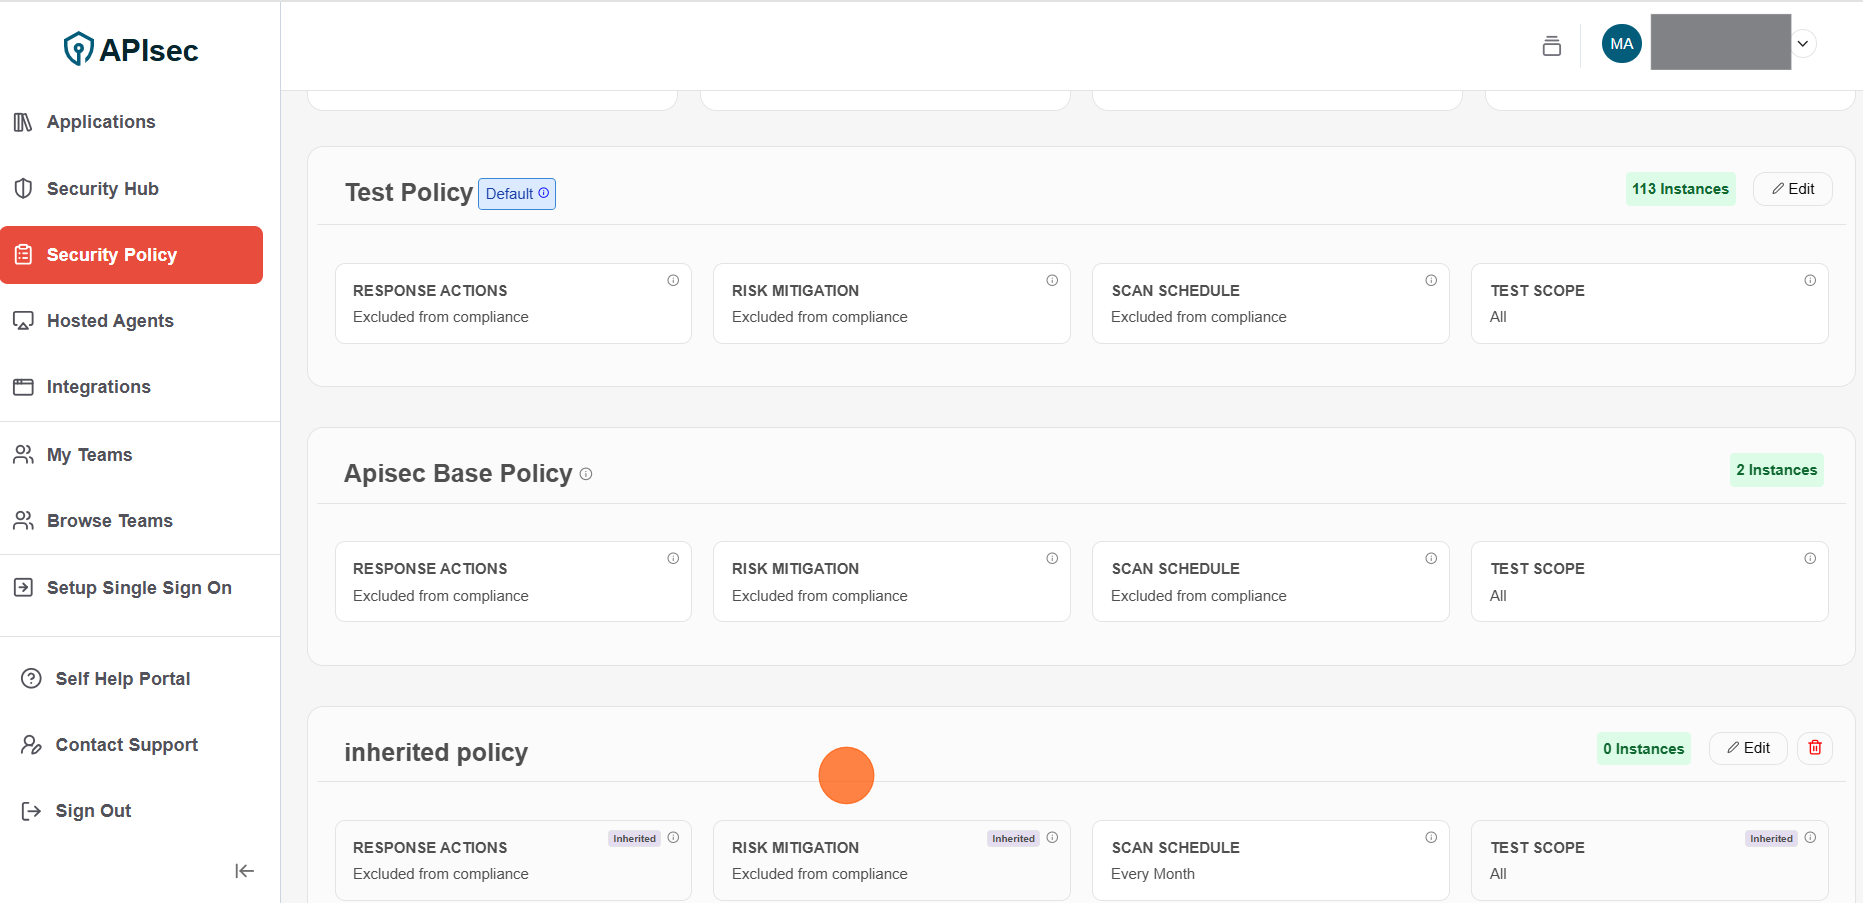Collapse the sidebar with arrow icon

[244, 871]
